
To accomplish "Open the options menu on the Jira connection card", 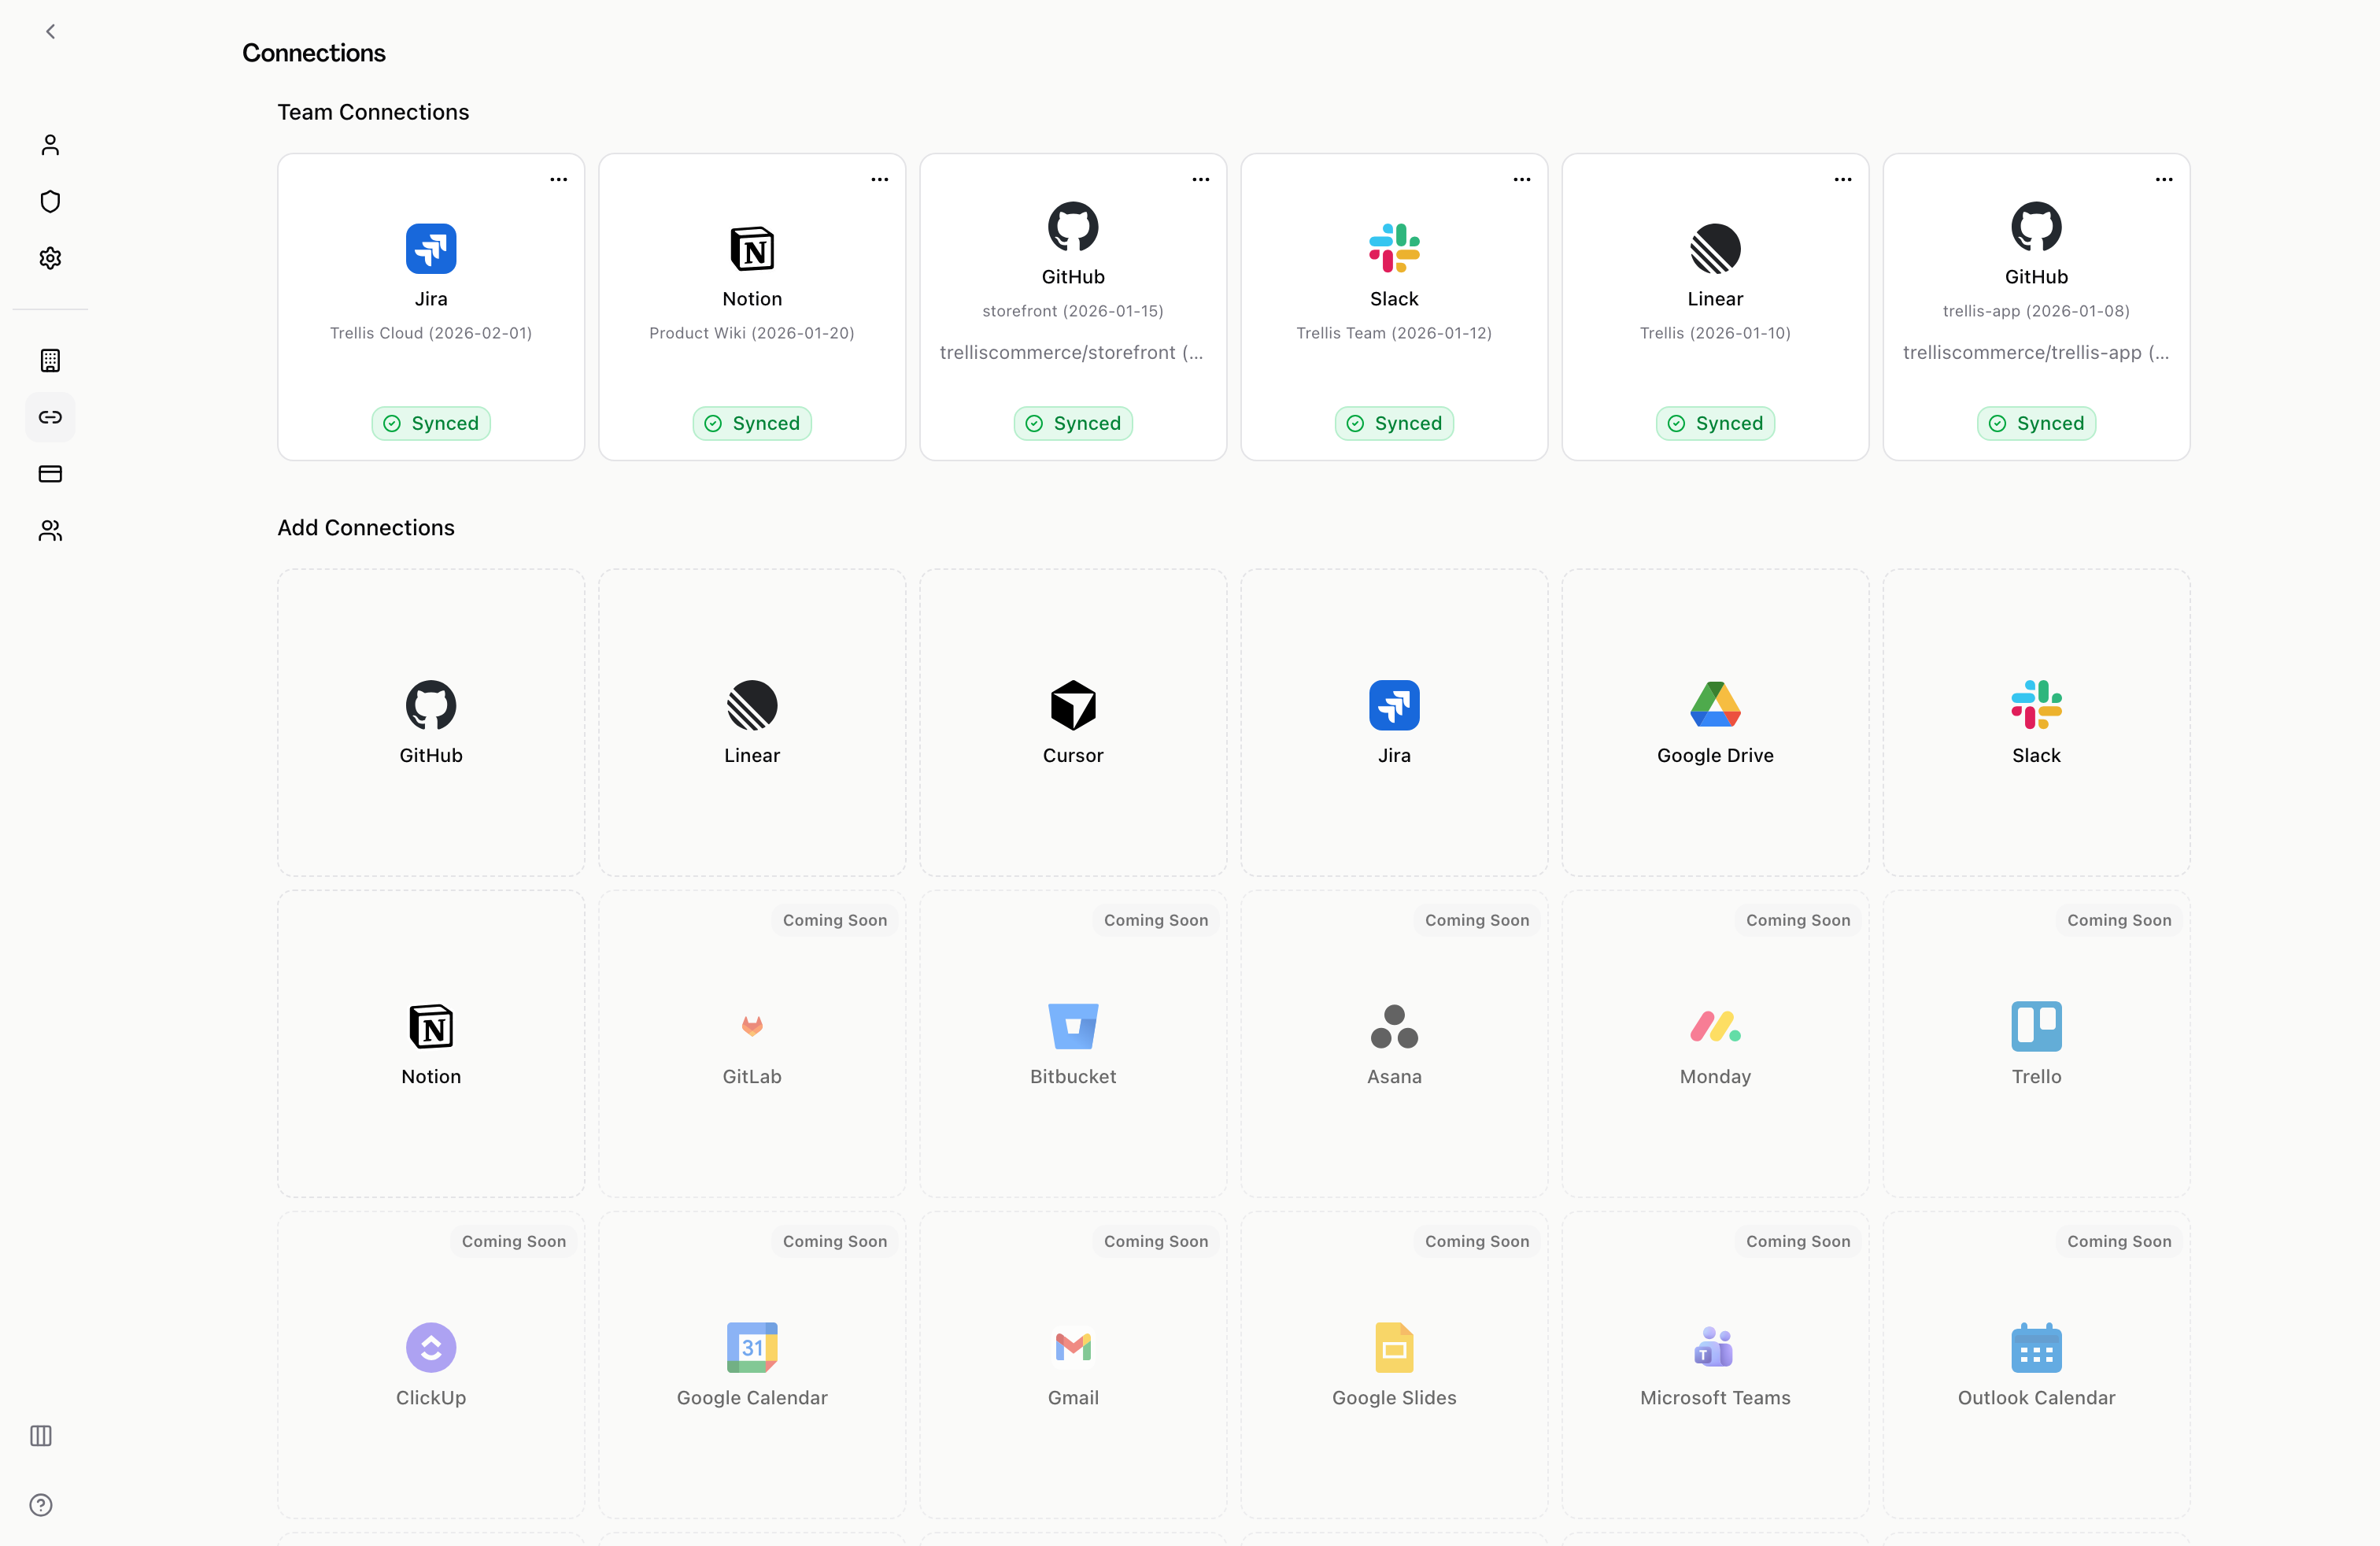I will click(558, 180).
